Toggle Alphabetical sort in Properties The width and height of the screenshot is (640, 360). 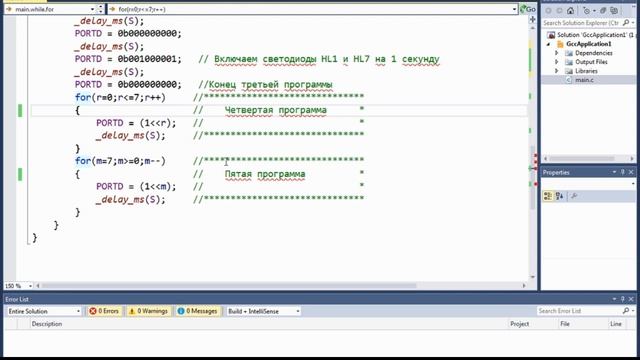click(560, 196)
